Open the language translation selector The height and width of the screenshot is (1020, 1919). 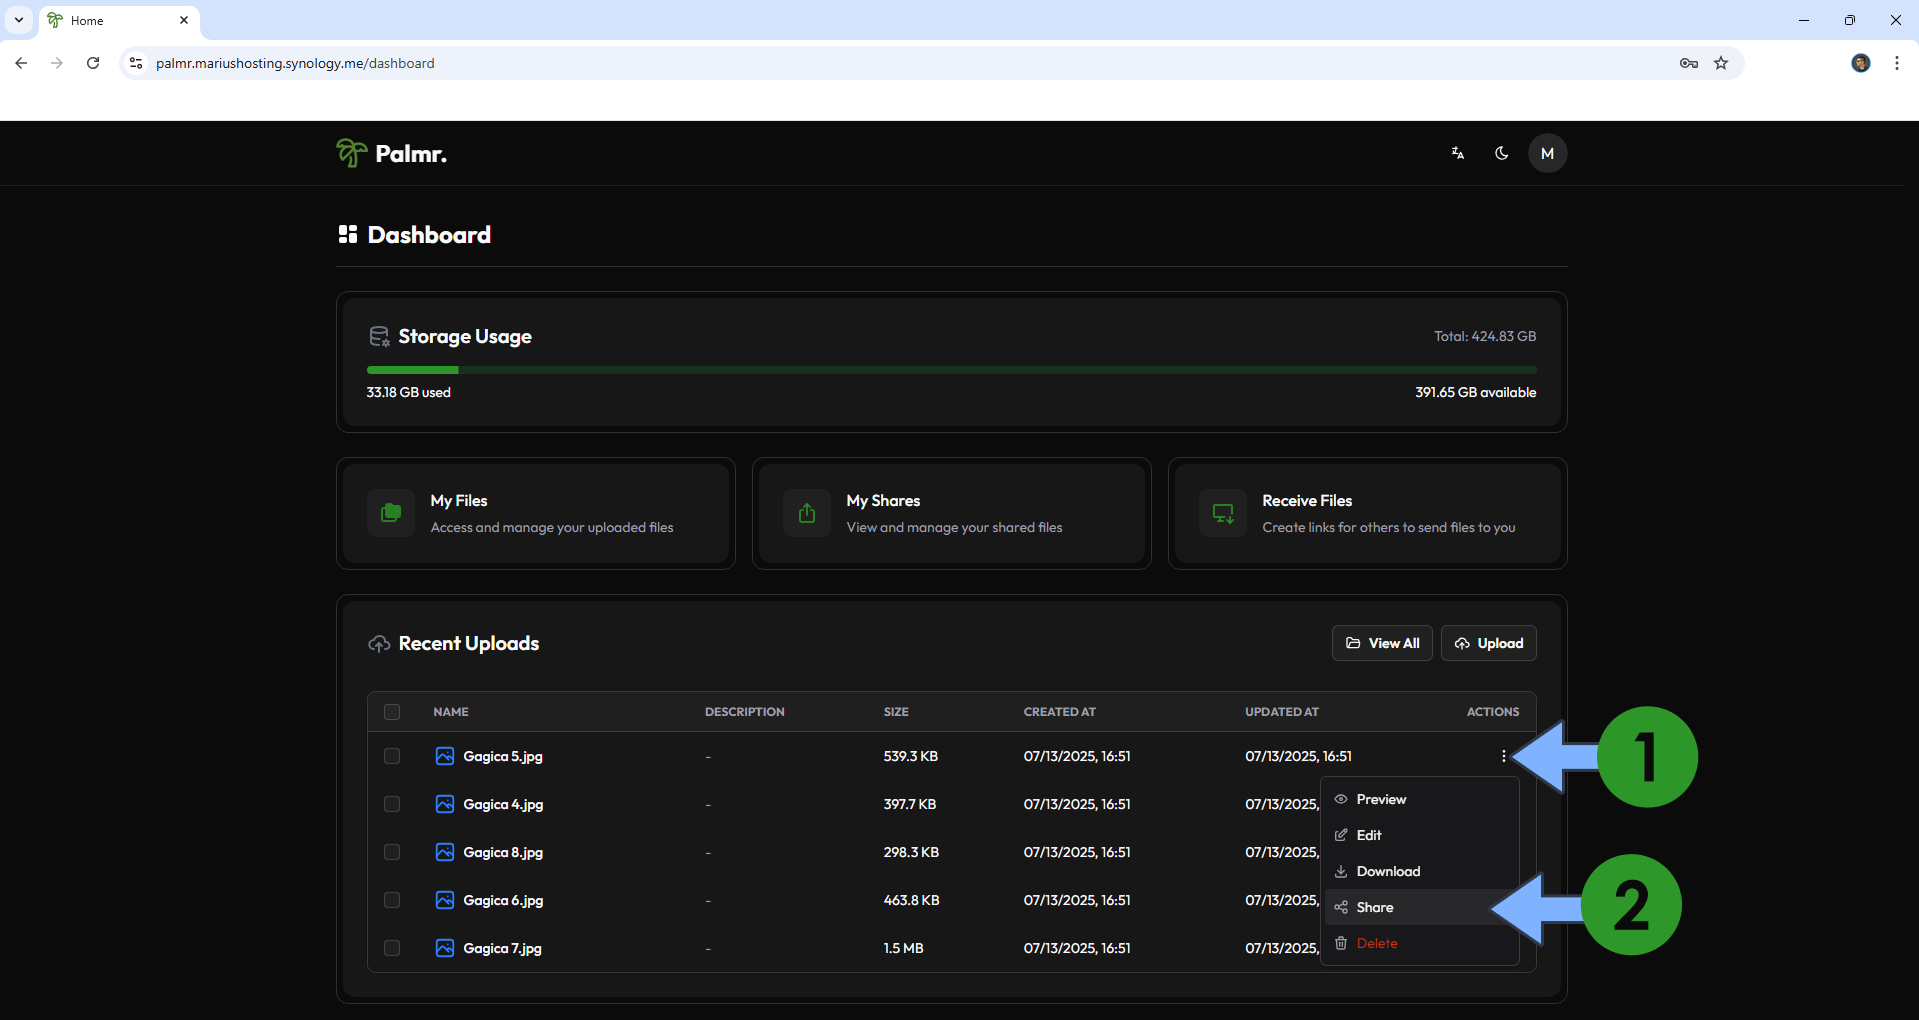[1458, 153]
